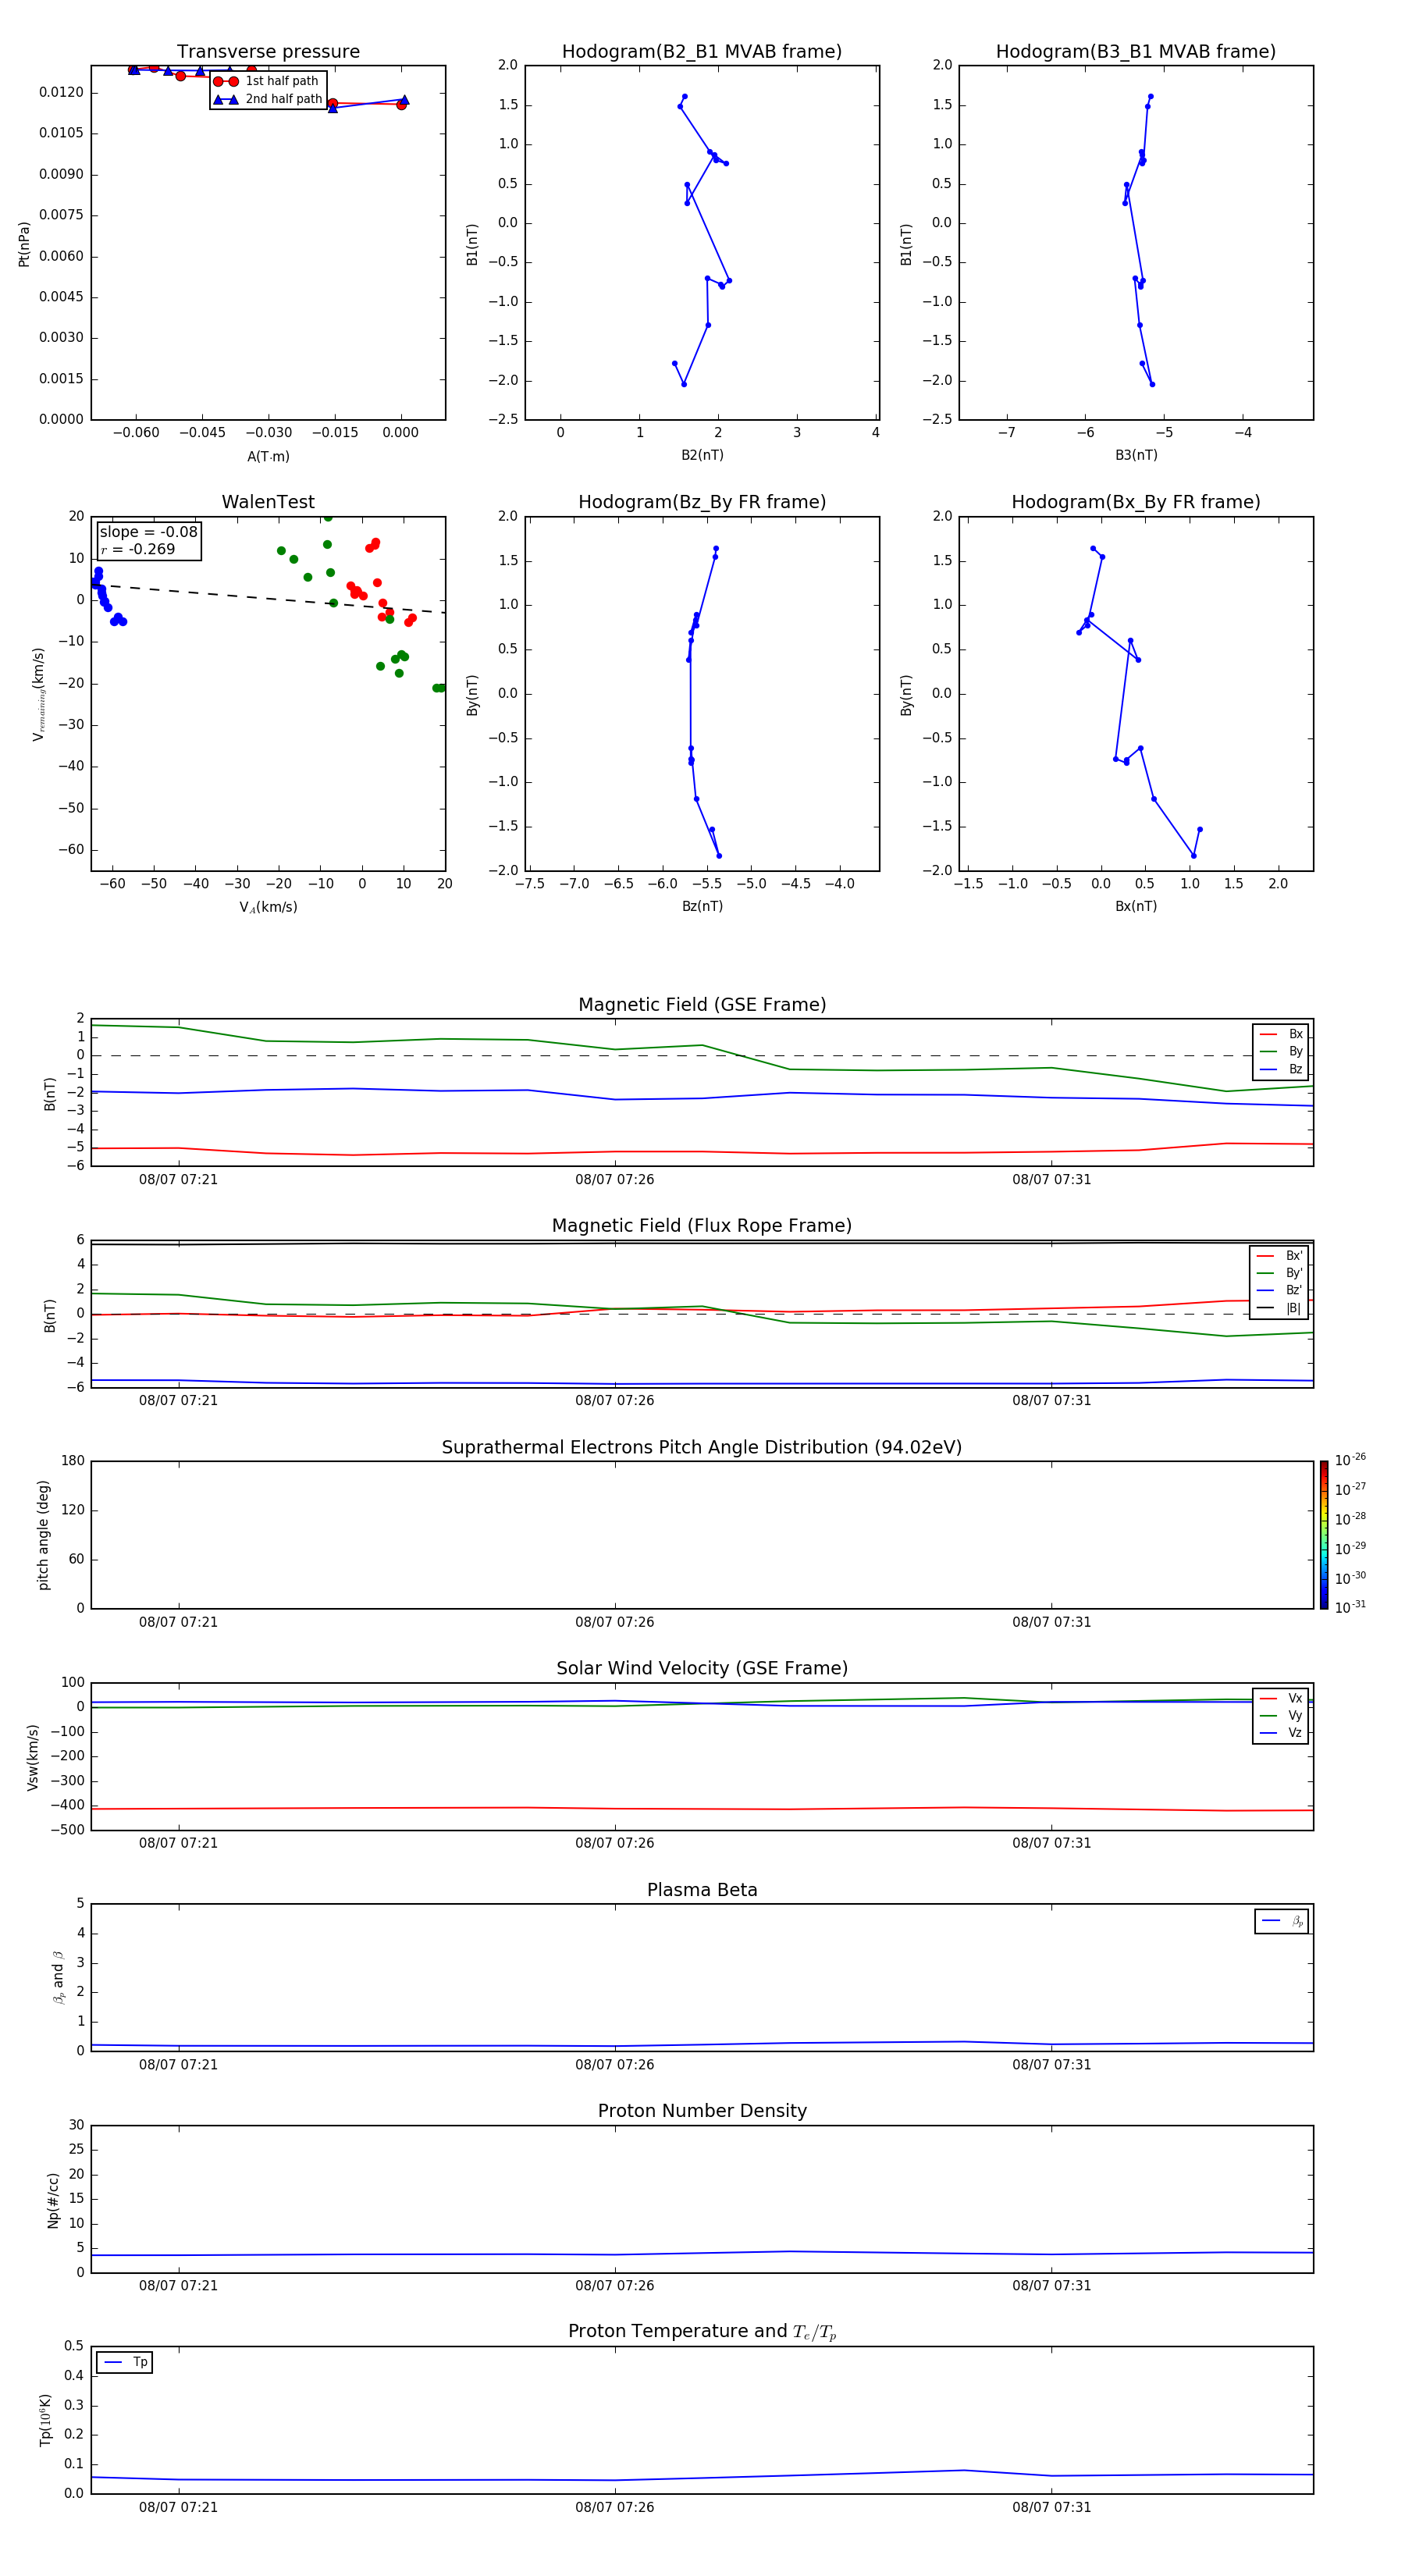
Task: Click the Suprathermal Electrons Pitch Angle title
Action: (702, 1447)
